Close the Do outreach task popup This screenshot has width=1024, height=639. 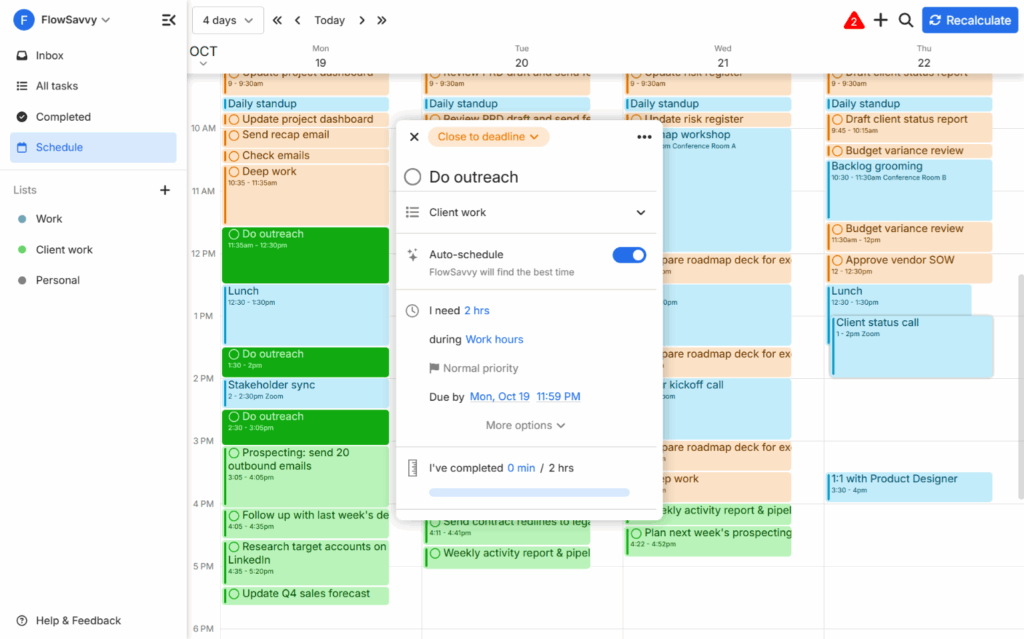coord(414,137)
